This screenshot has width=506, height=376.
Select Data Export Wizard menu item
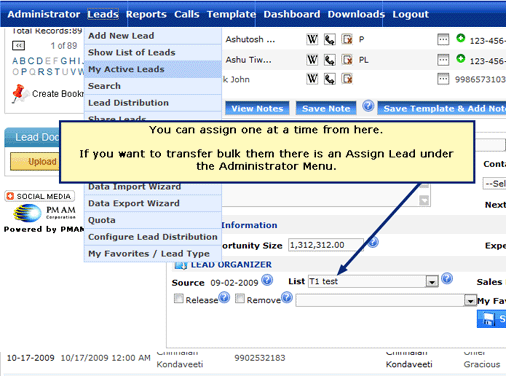click(x=153, y=203)
